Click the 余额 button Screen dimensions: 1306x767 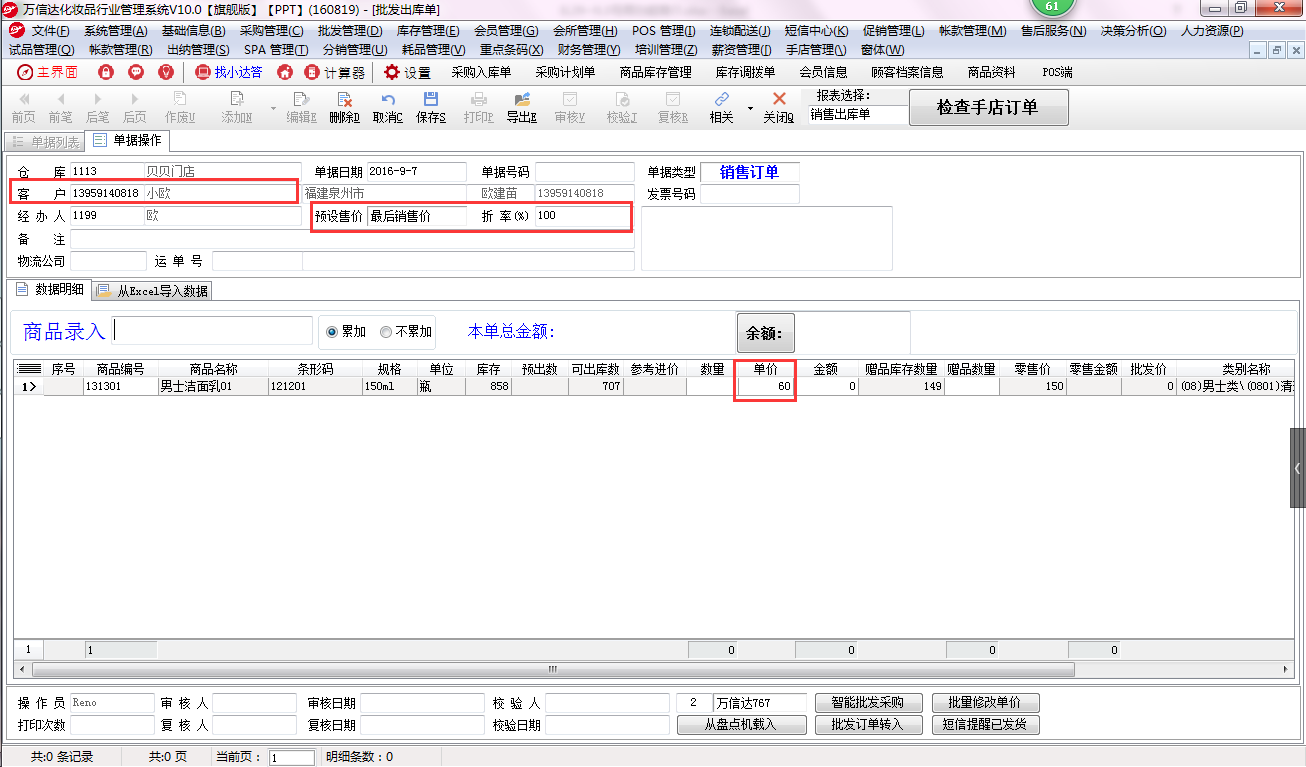pyautogui.click(x=765, y=333)
